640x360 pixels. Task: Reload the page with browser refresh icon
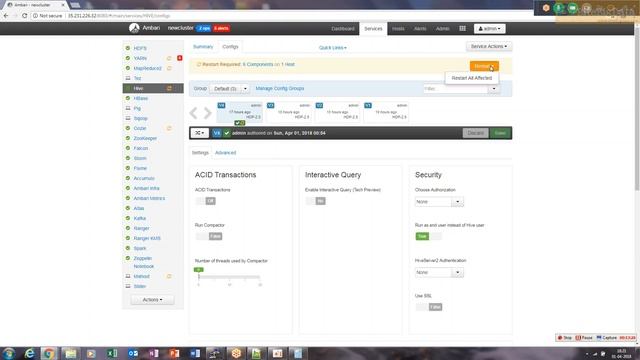pos(24,16)
